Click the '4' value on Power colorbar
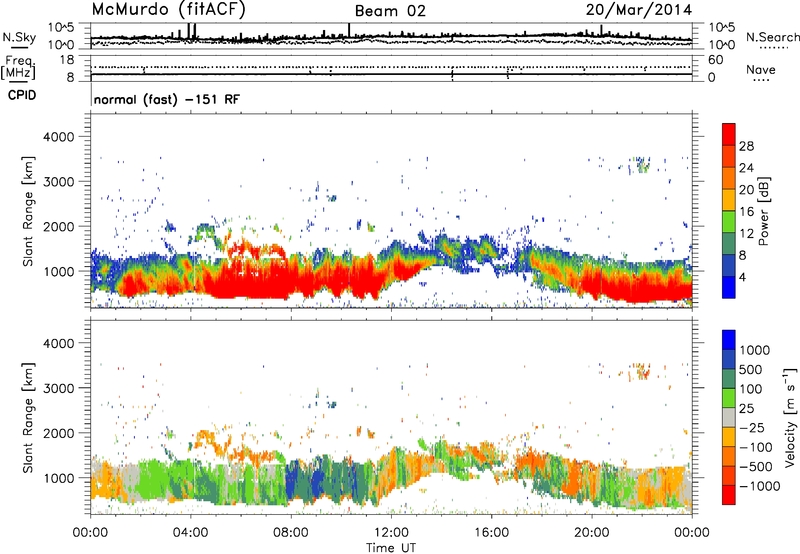Viewport: 800px width, 554px height. coord(742,277)
